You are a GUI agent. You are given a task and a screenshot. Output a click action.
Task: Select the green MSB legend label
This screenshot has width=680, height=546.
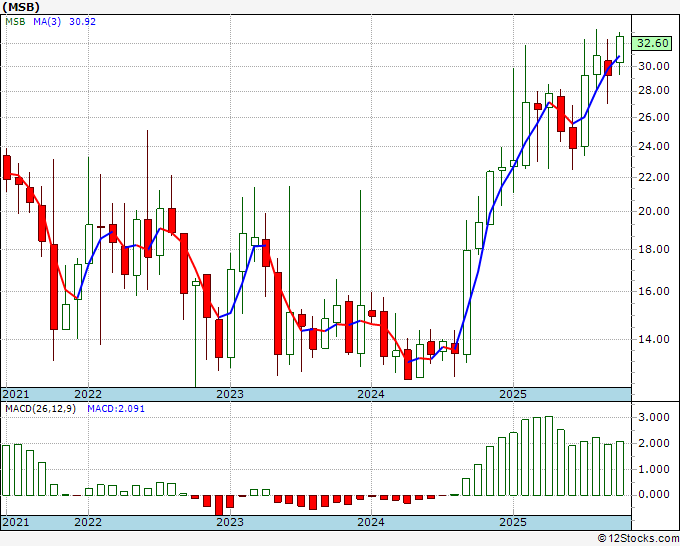[x=15, y=22]
